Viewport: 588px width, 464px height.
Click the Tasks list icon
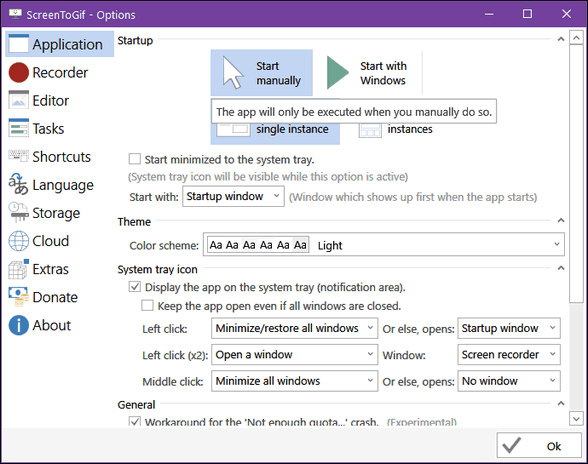tap(18, 128)
